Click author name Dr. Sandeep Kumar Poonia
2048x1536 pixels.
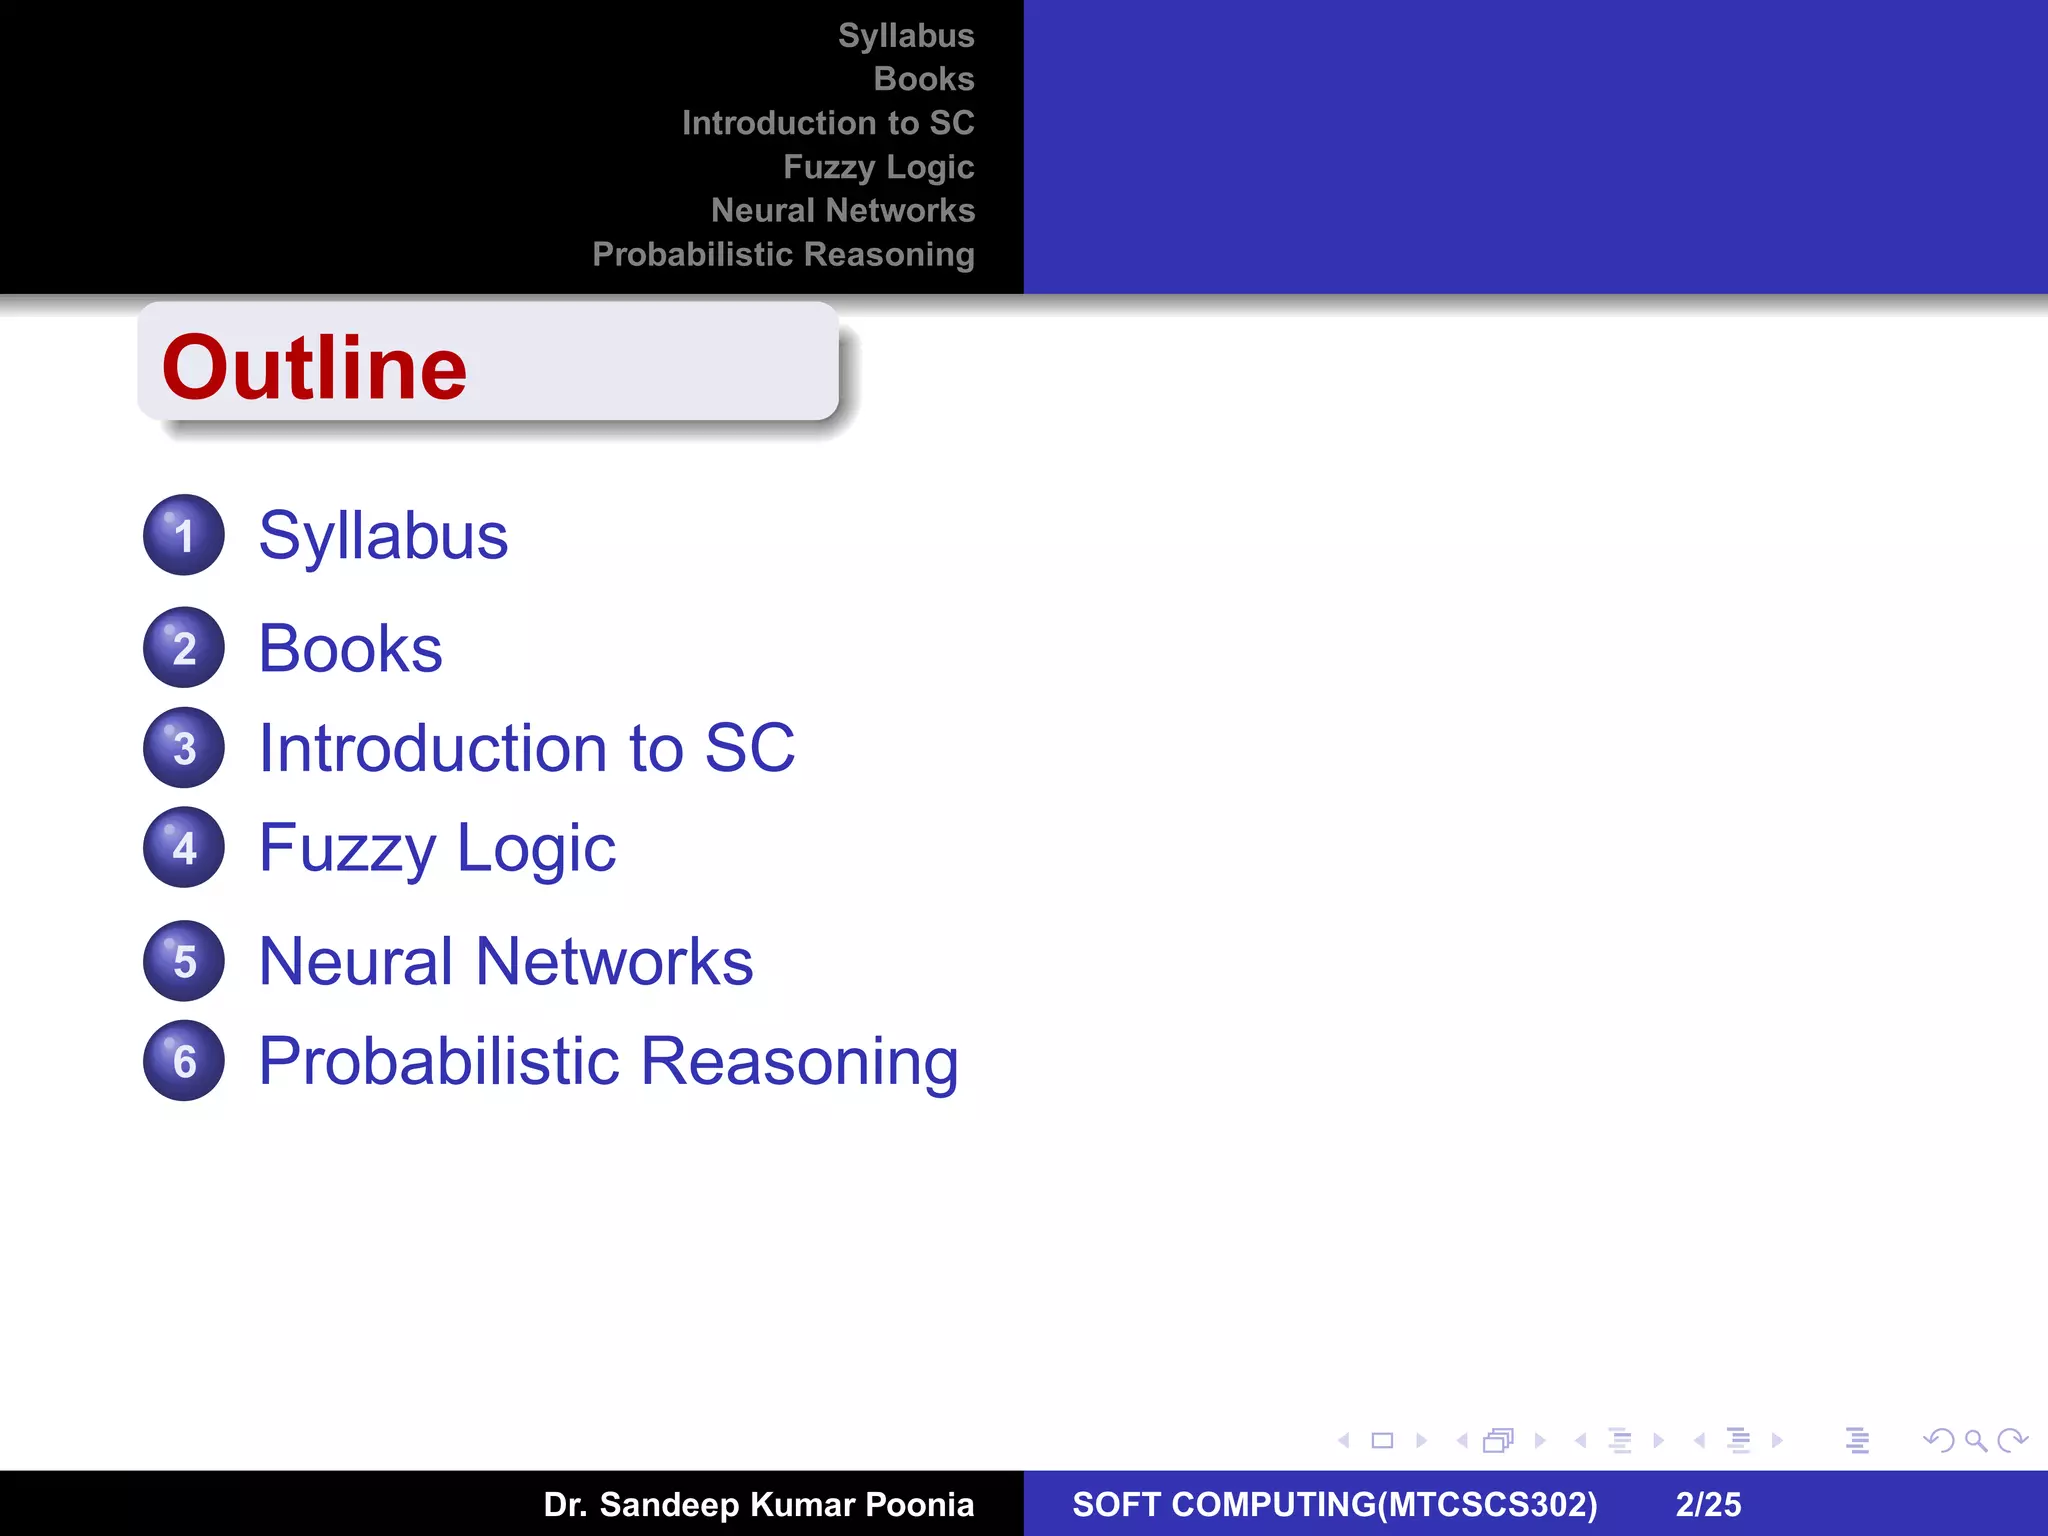click(x=758, y=1504)
